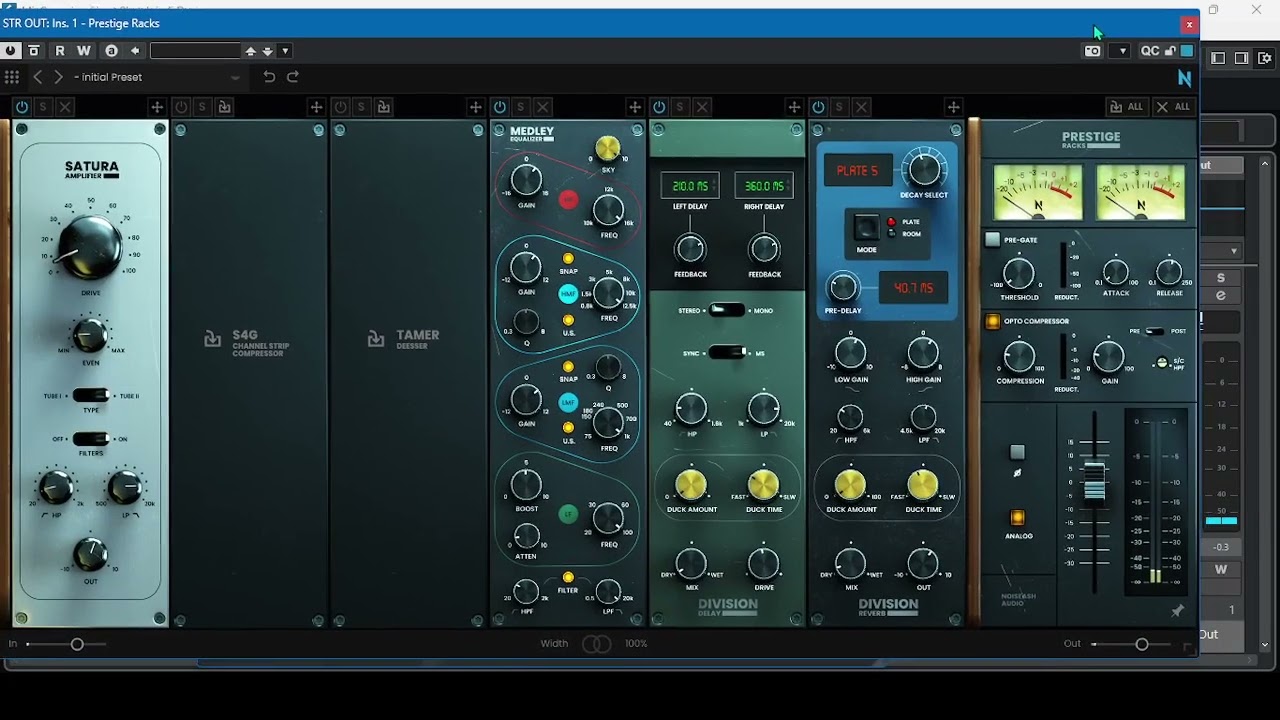The width and height of the screenshot is (1280, 720).
Task: Toggle the PRE/POST compressor switch
Action: 1154,331
